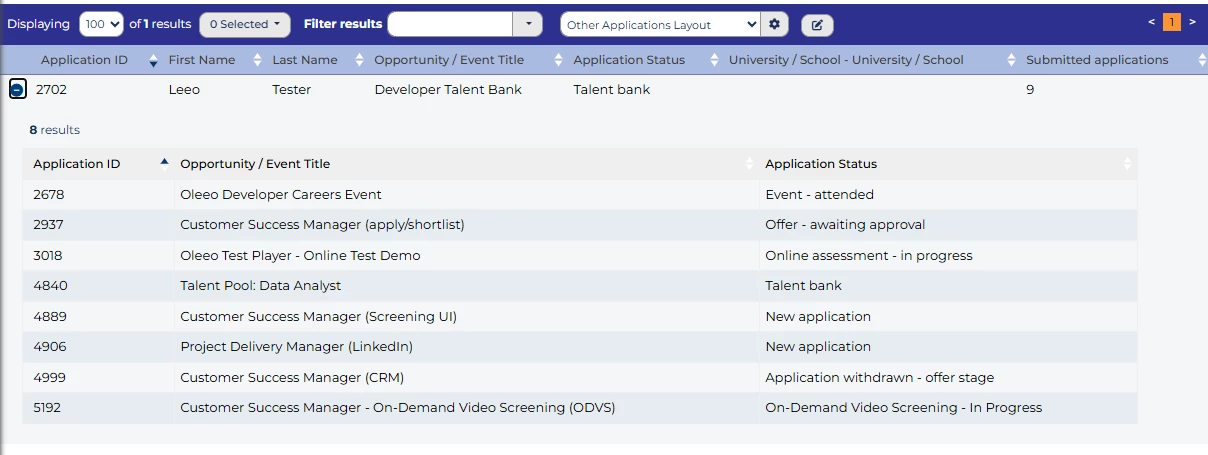Sort the nested table by Application ID
The width and height of the screenshot is (1208, 455).
[164, 164]
